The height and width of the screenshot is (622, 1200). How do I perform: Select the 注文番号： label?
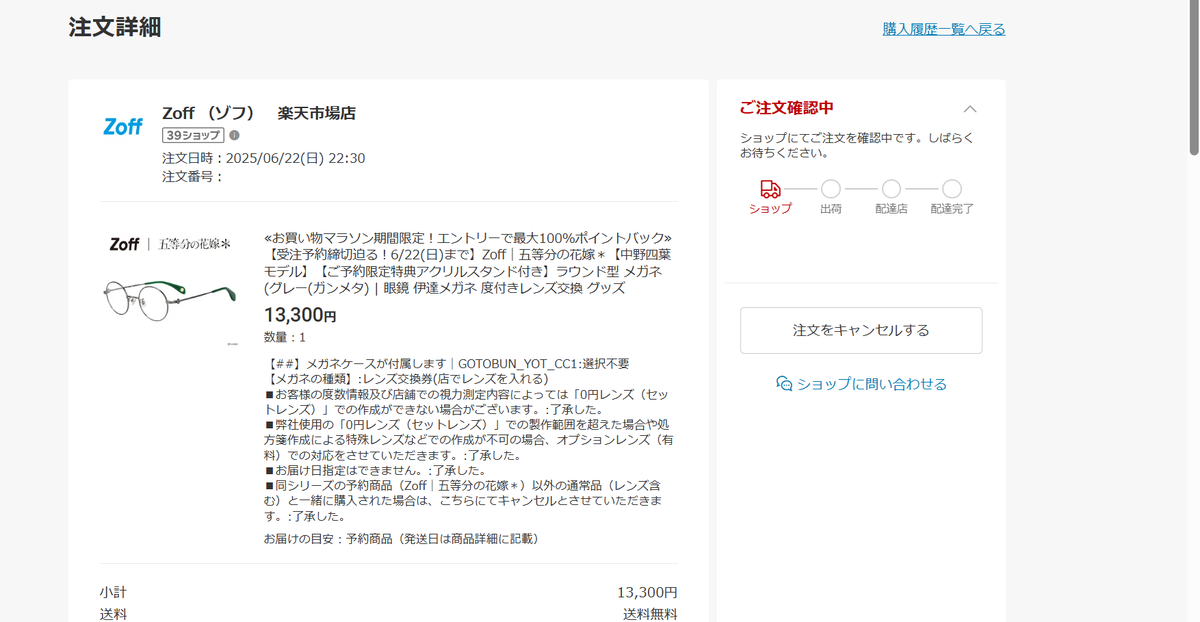point(192,177)
